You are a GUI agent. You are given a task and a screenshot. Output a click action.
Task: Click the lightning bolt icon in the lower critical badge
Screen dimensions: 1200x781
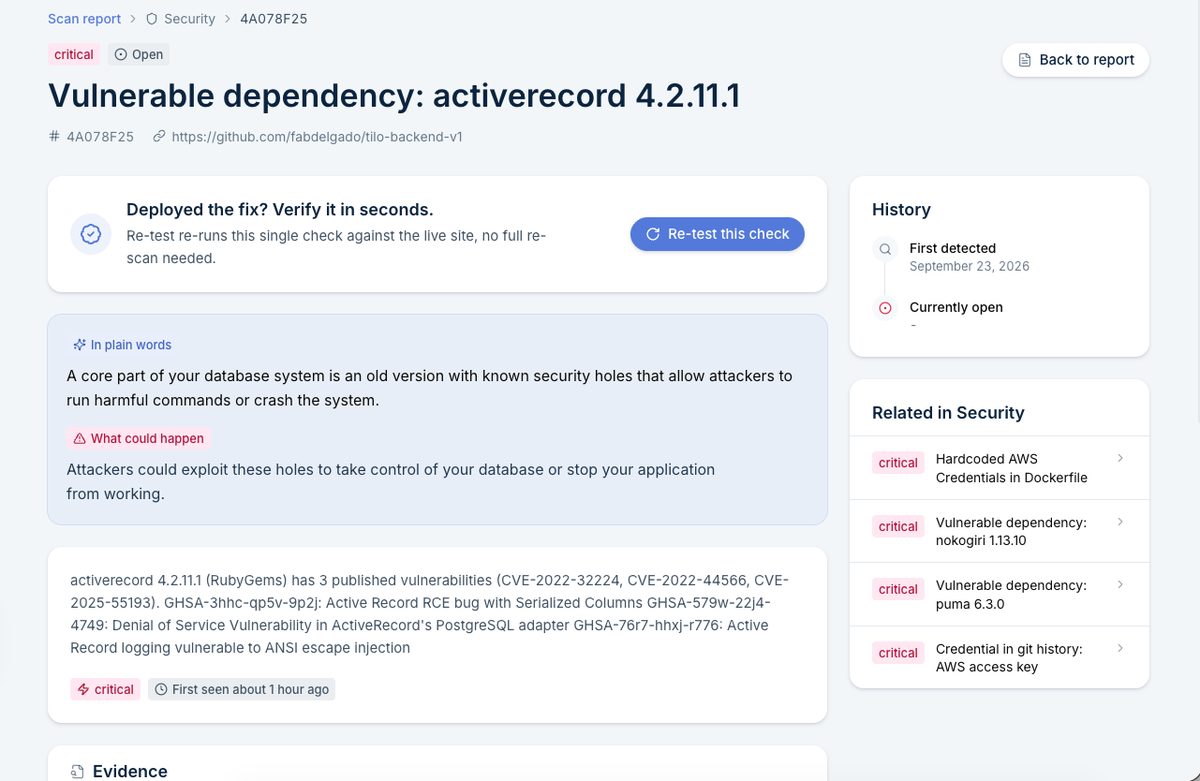point(84,689)
